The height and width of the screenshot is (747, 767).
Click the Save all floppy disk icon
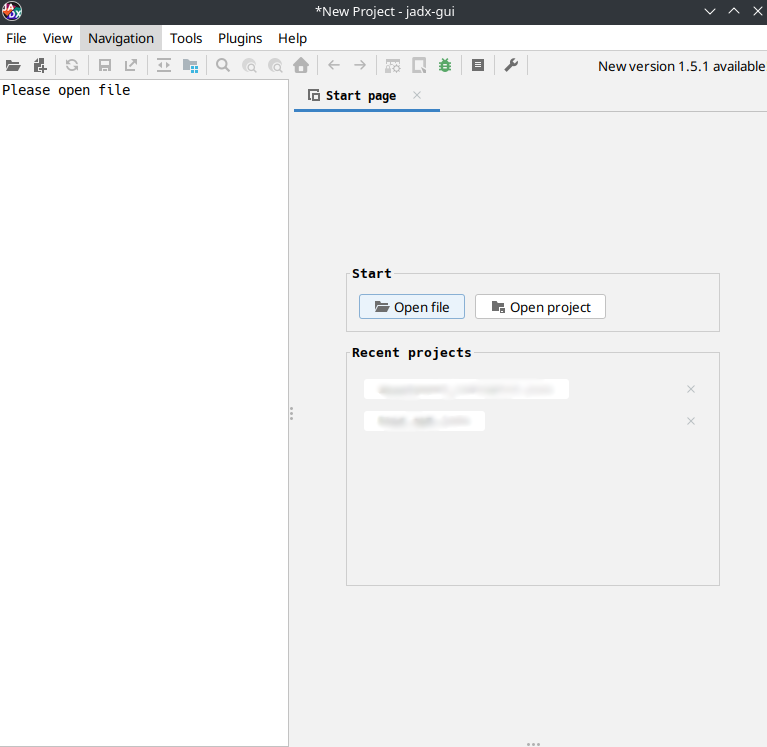click(x=104, y=66)
